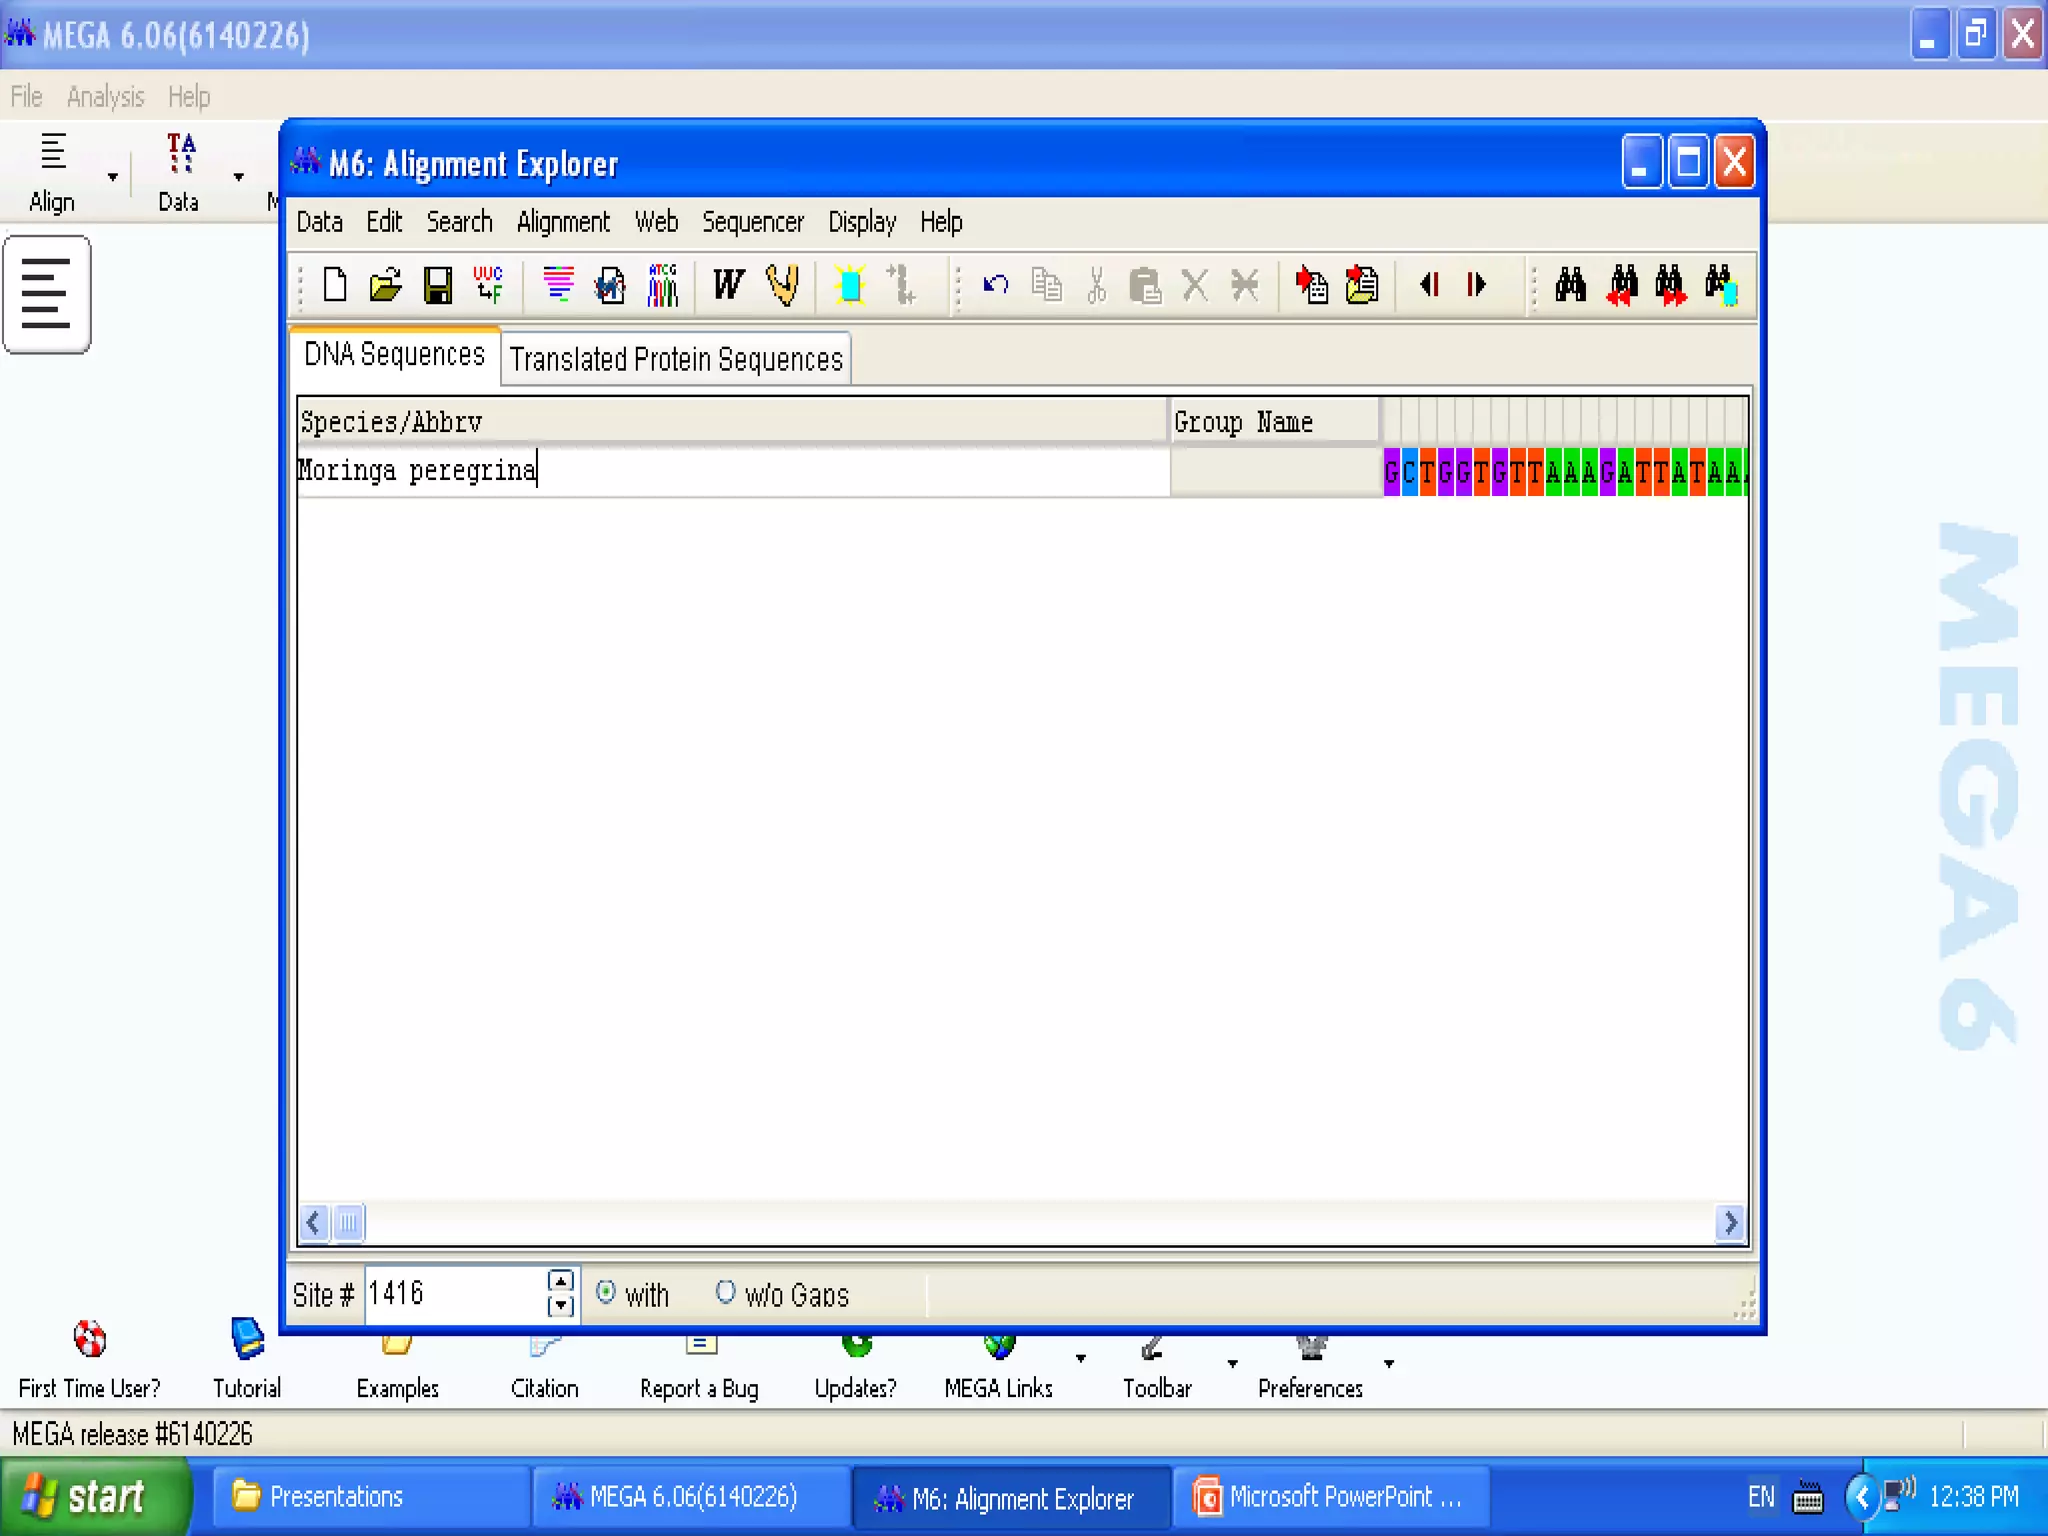Click the move sequence left arrow icon
Screen dimensions: 2048x1536
coord(1430,285)
